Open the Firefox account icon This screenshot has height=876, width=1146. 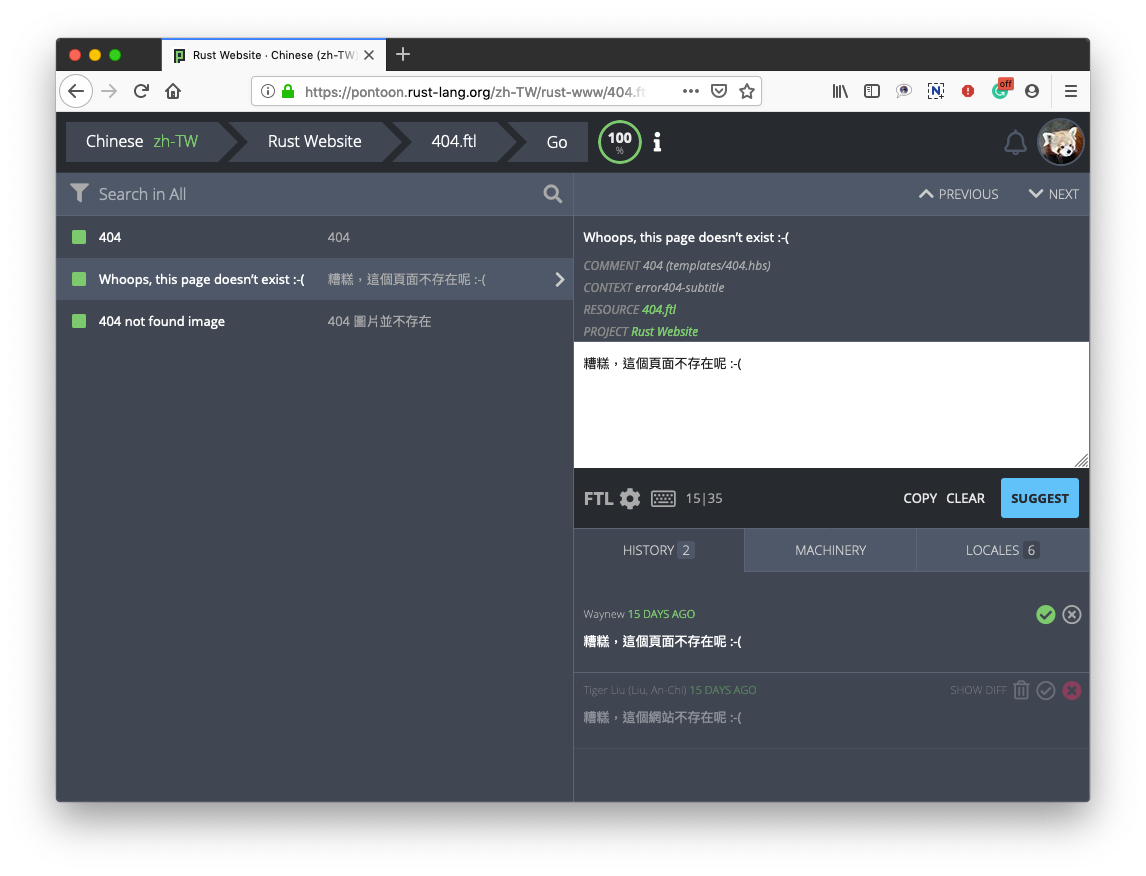tap(1032, 91)
